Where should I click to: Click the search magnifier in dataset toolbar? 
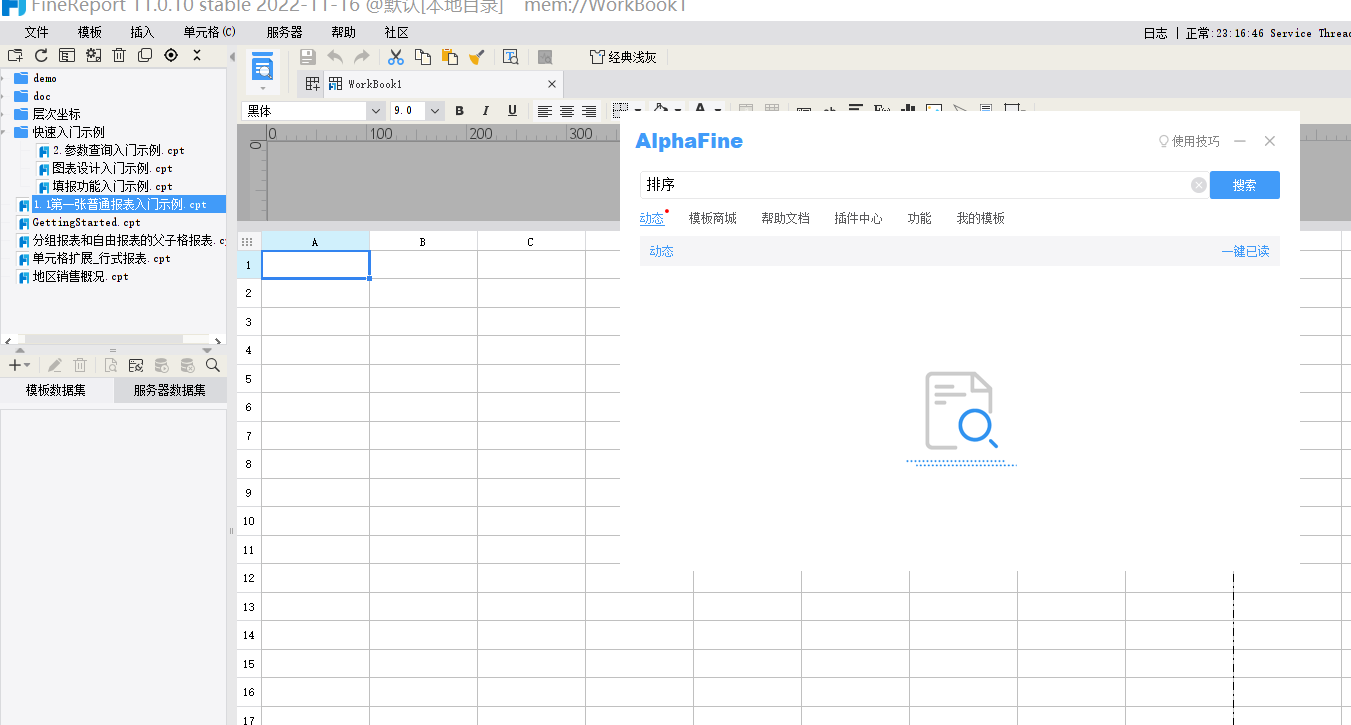click(x=212, y=366)
